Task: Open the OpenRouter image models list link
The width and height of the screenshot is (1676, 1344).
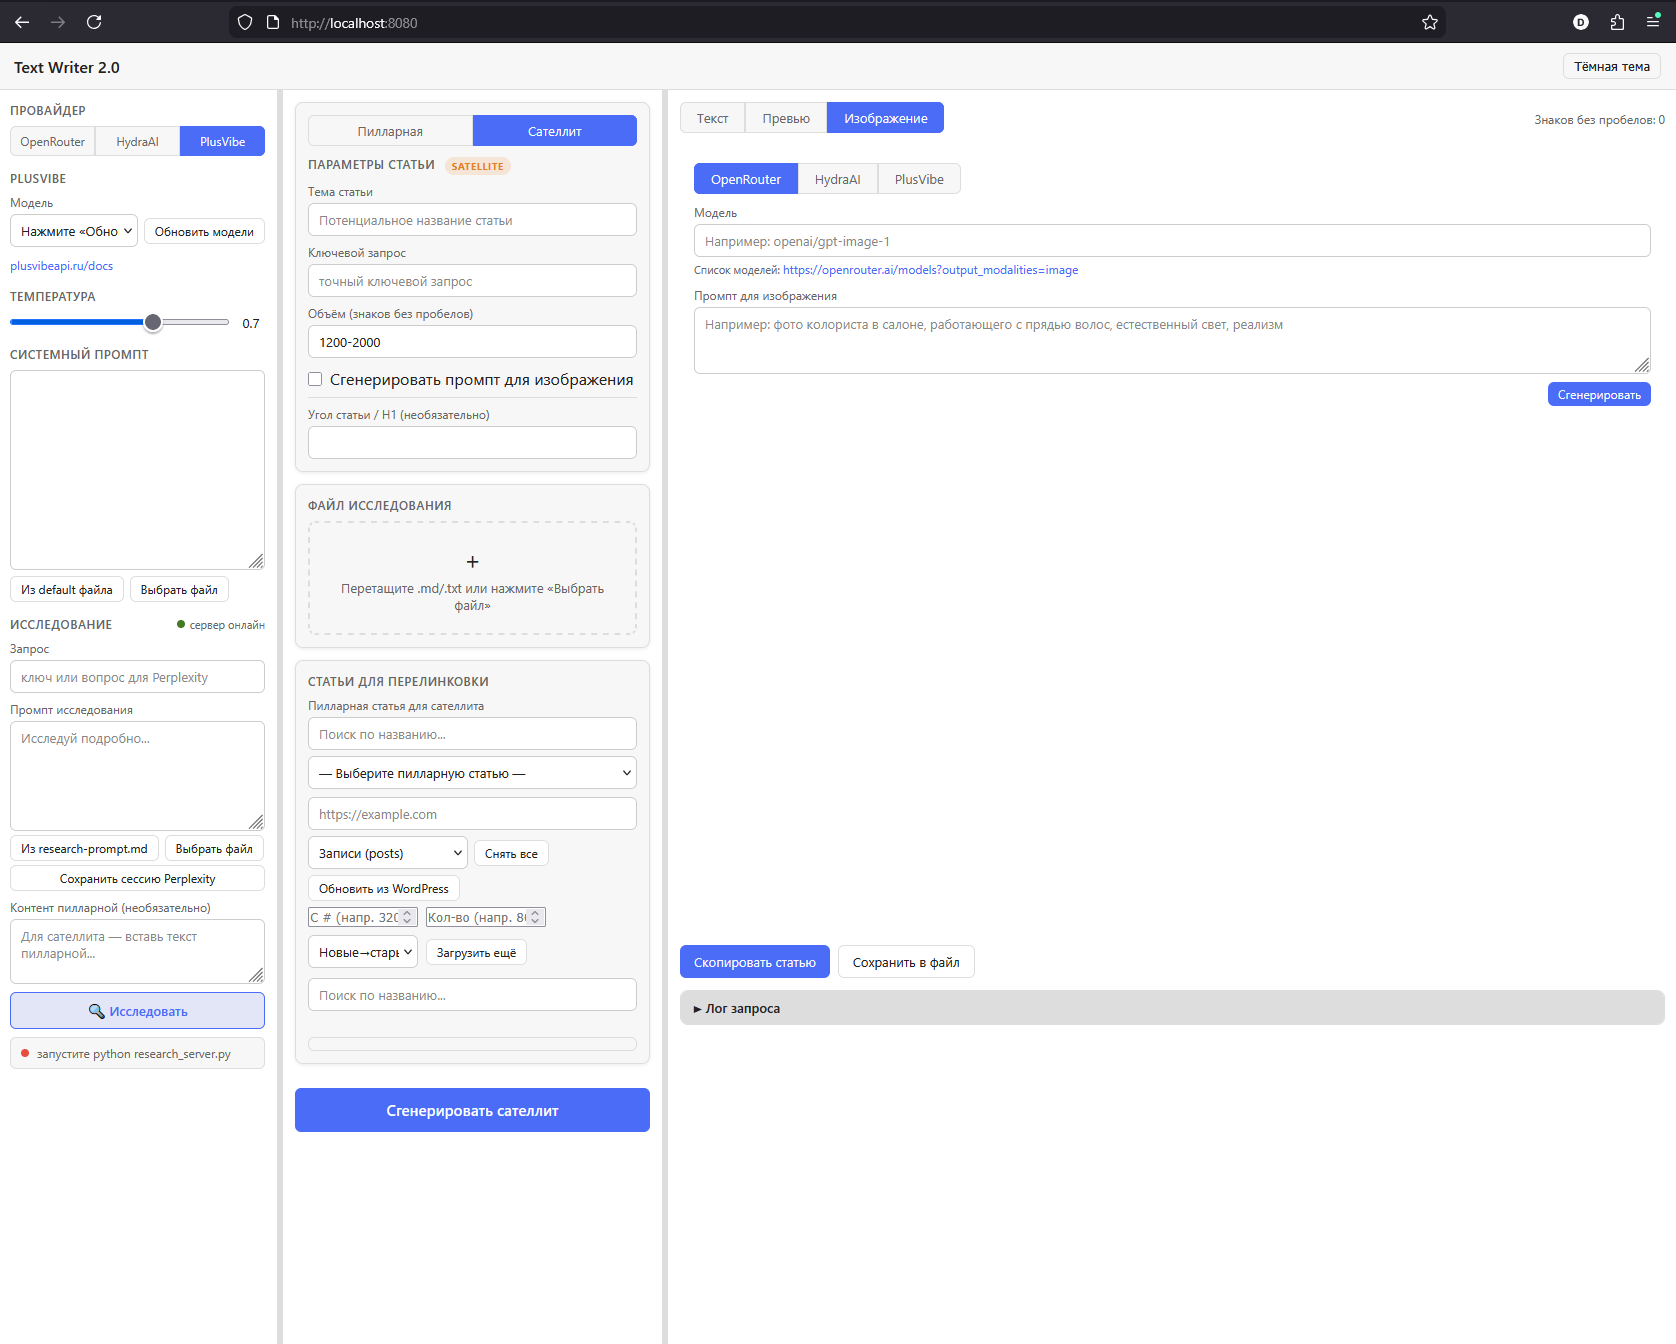Action: (x=930, y=270)
